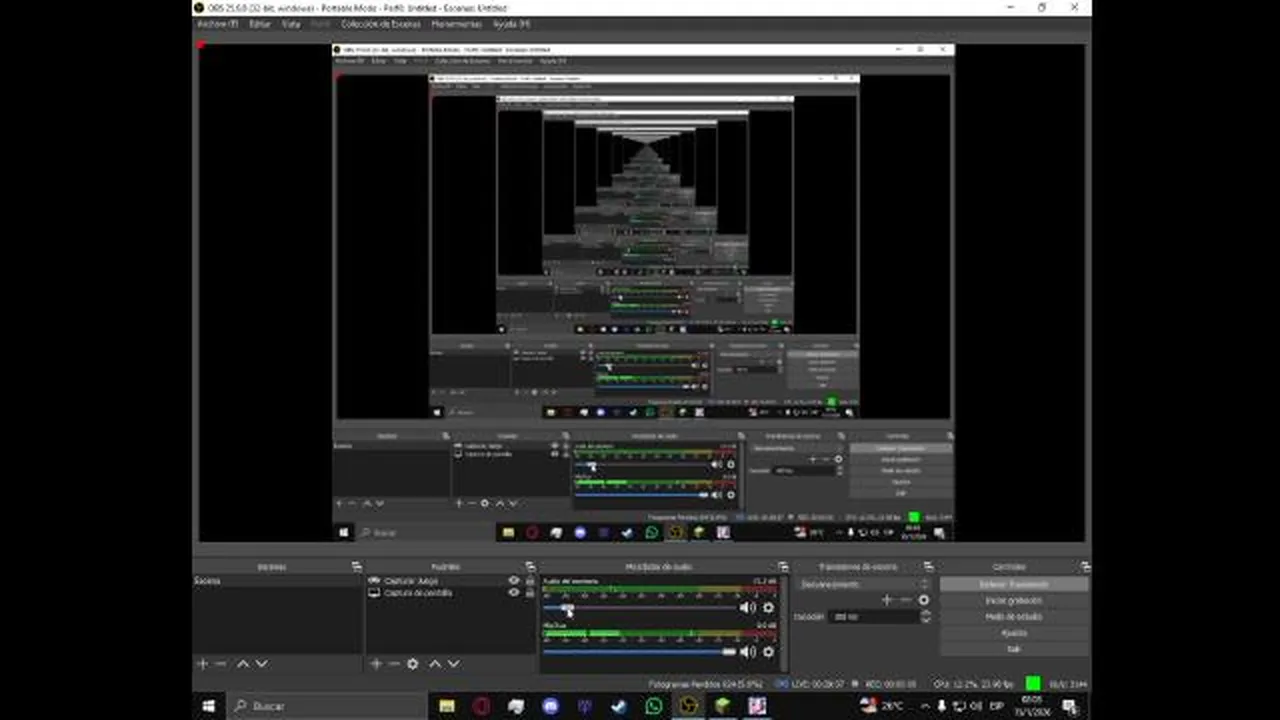The image size is (1280, 720).
Task: Enable Modo de estudio
Action: point(1013,616)
